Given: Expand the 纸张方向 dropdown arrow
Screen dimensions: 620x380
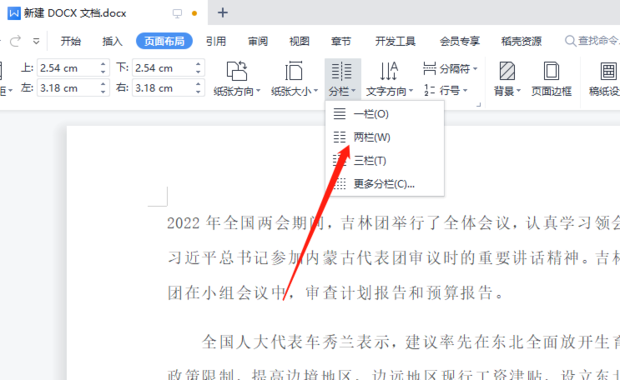Looking at the screenshot, I should click(258, 91).
